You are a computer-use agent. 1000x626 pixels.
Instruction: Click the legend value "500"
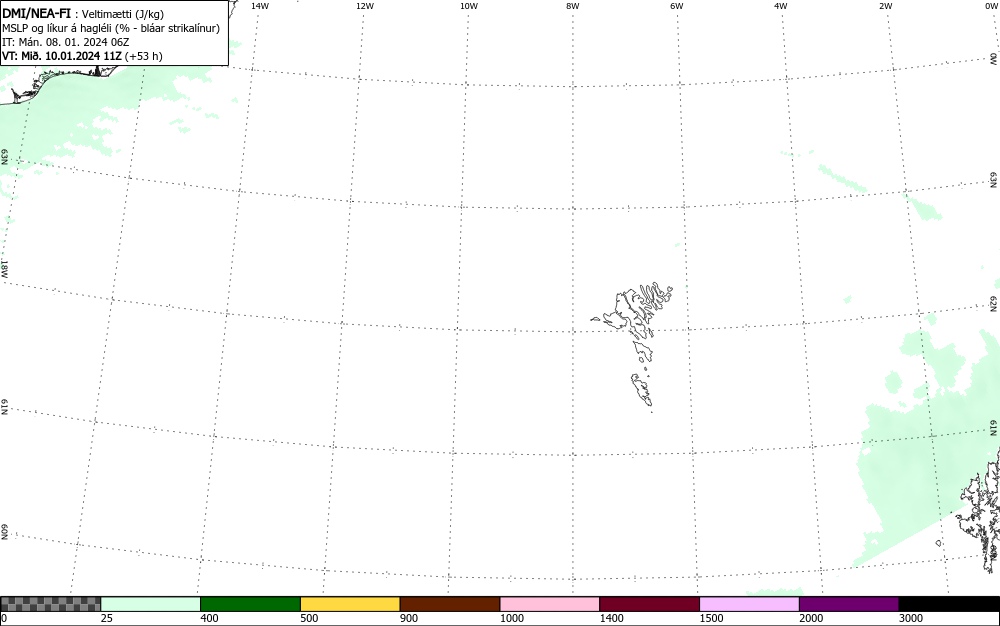click(309, 618)
